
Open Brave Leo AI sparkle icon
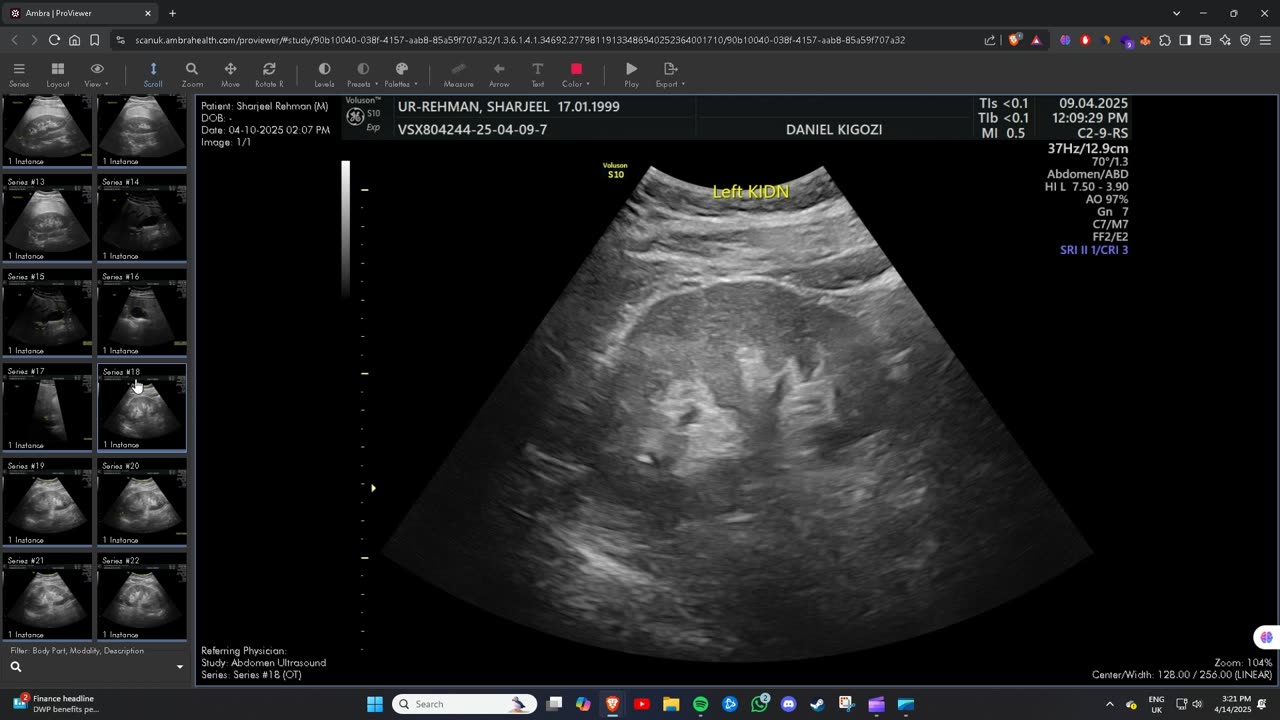pyautogui.click(x=1225, y=40)
